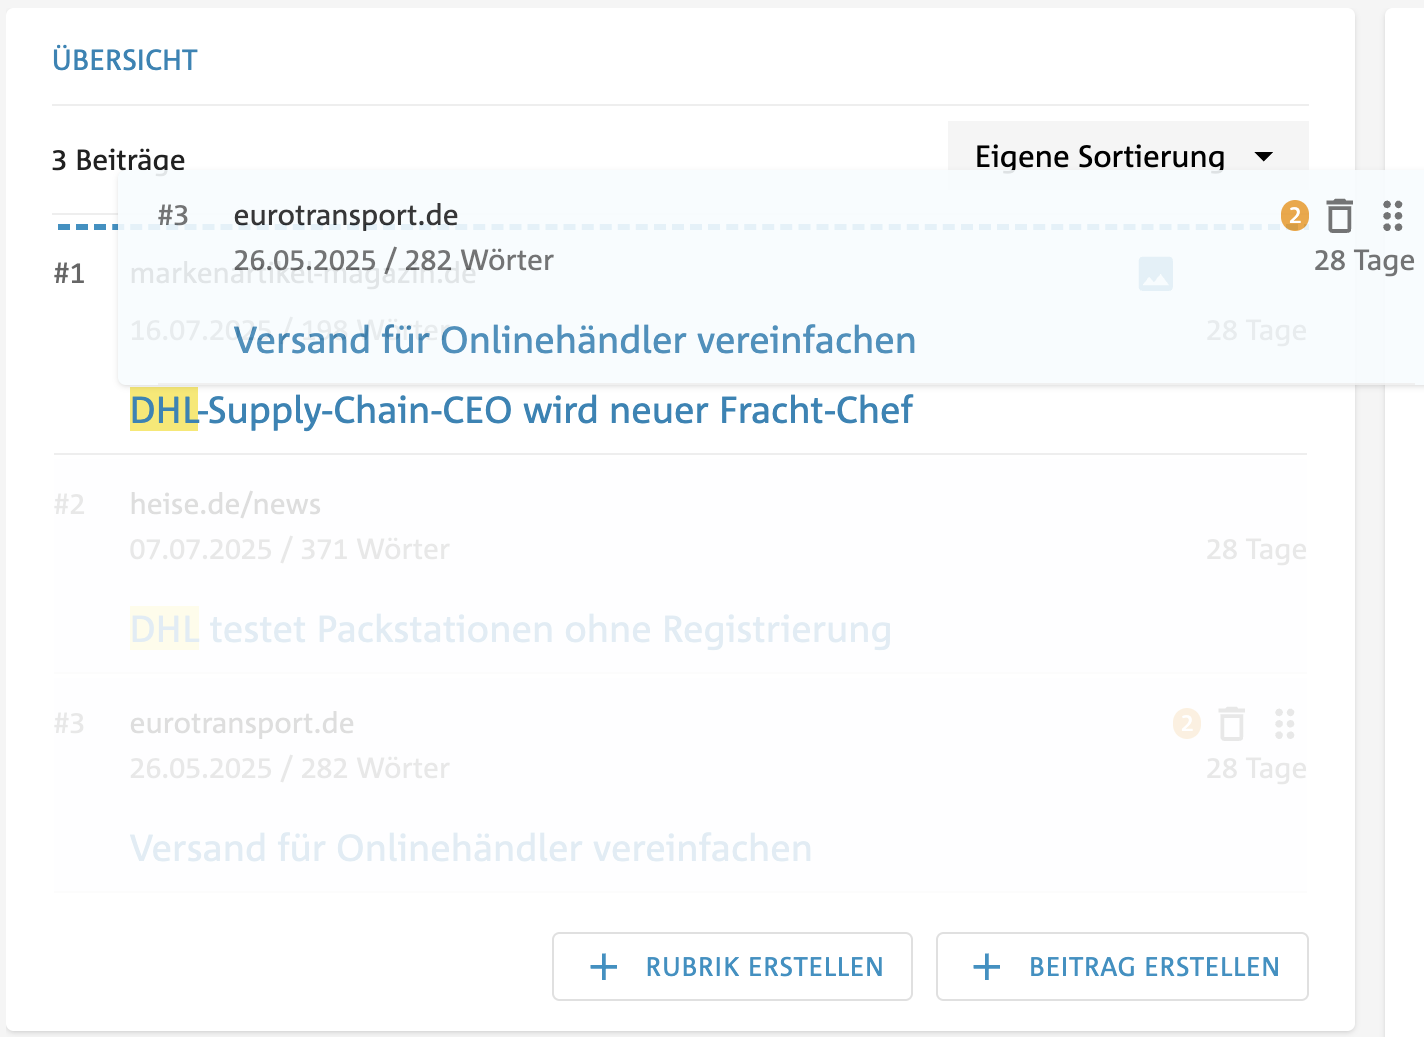Click the image icon in the #1 row

(1155, 274)
